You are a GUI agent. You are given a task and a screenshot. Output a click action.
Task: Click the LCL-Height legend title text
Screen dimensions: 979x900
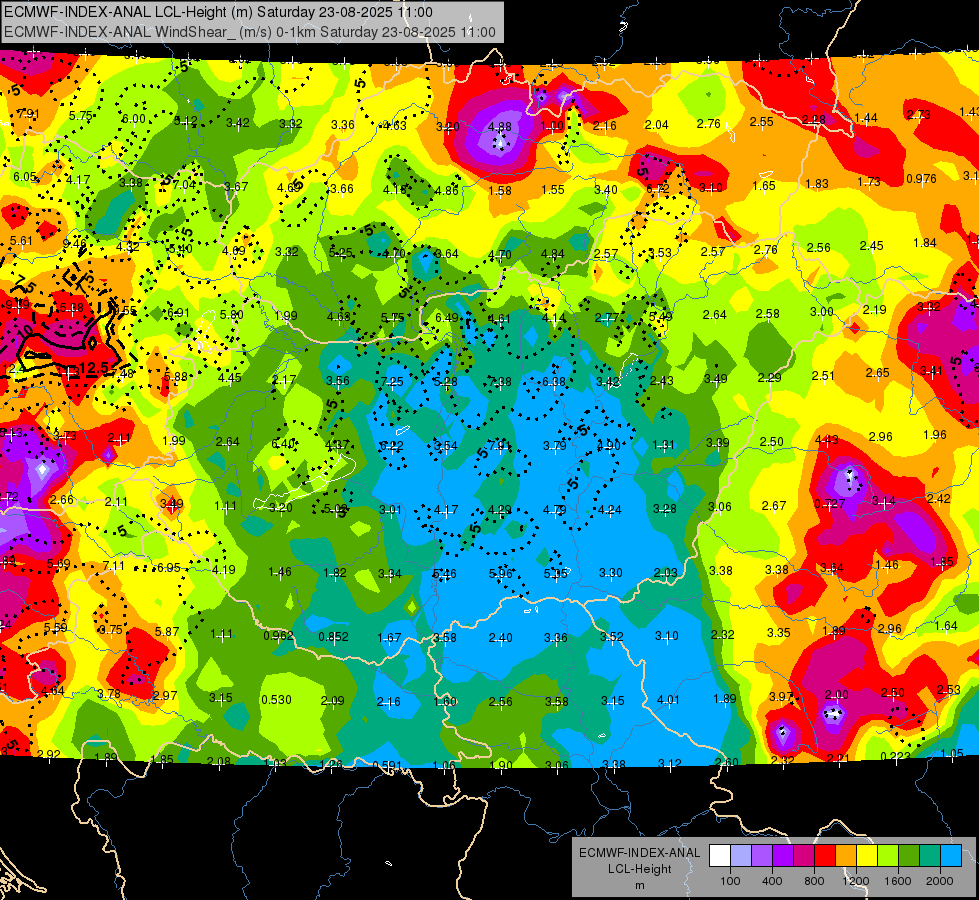pyautogui.click(x=639, y=869)
